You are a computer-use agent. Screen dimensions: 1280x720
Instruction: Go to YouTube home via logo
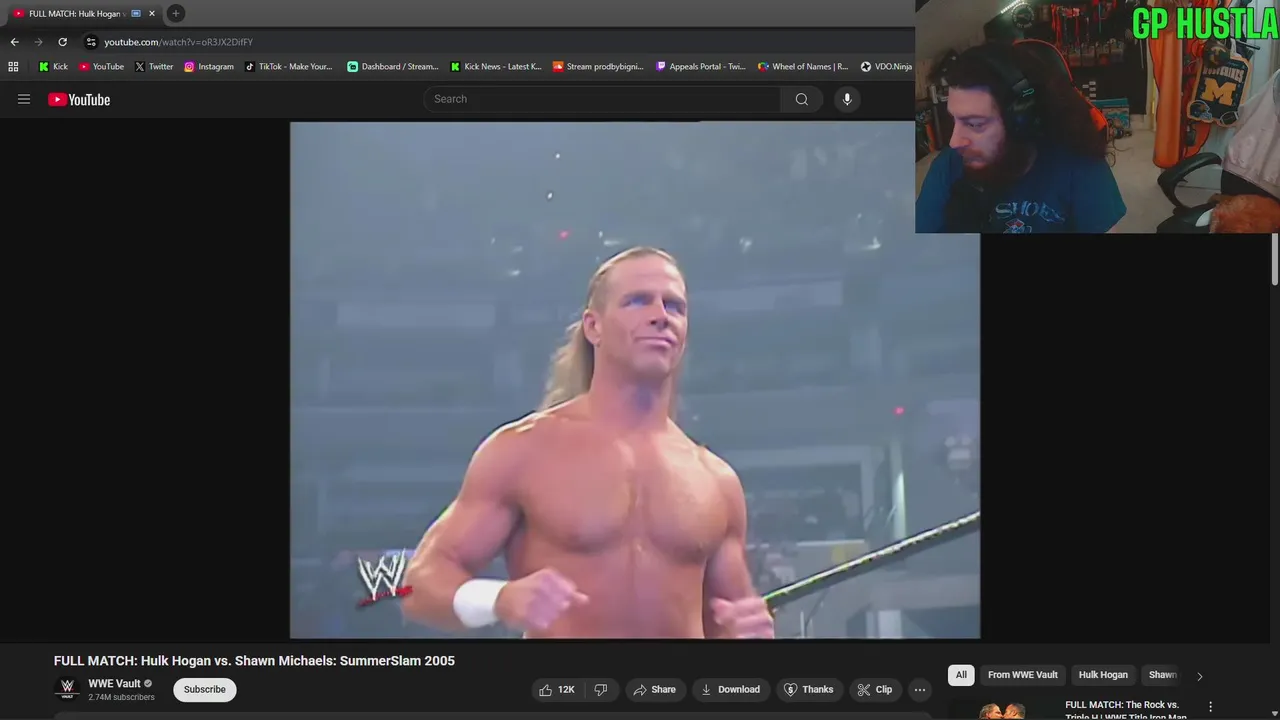click(79, 99)
